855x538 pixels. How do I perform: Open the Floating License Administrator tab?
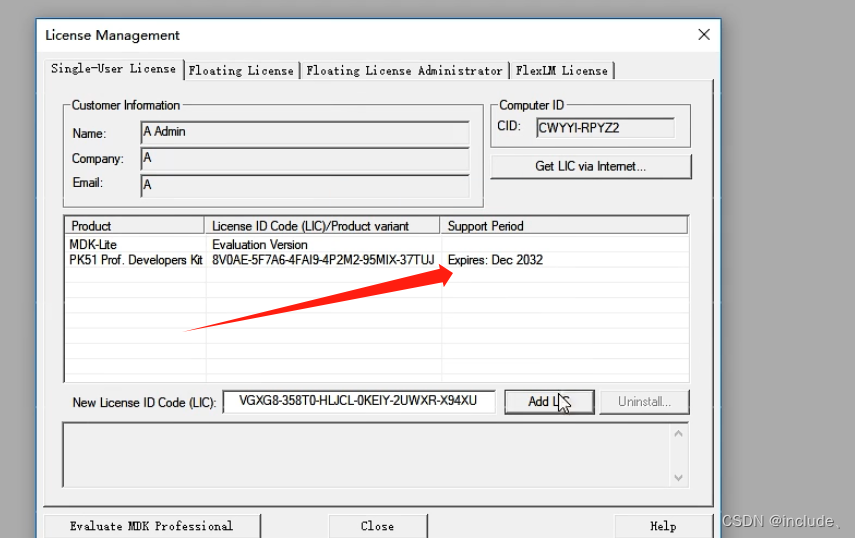404,71
